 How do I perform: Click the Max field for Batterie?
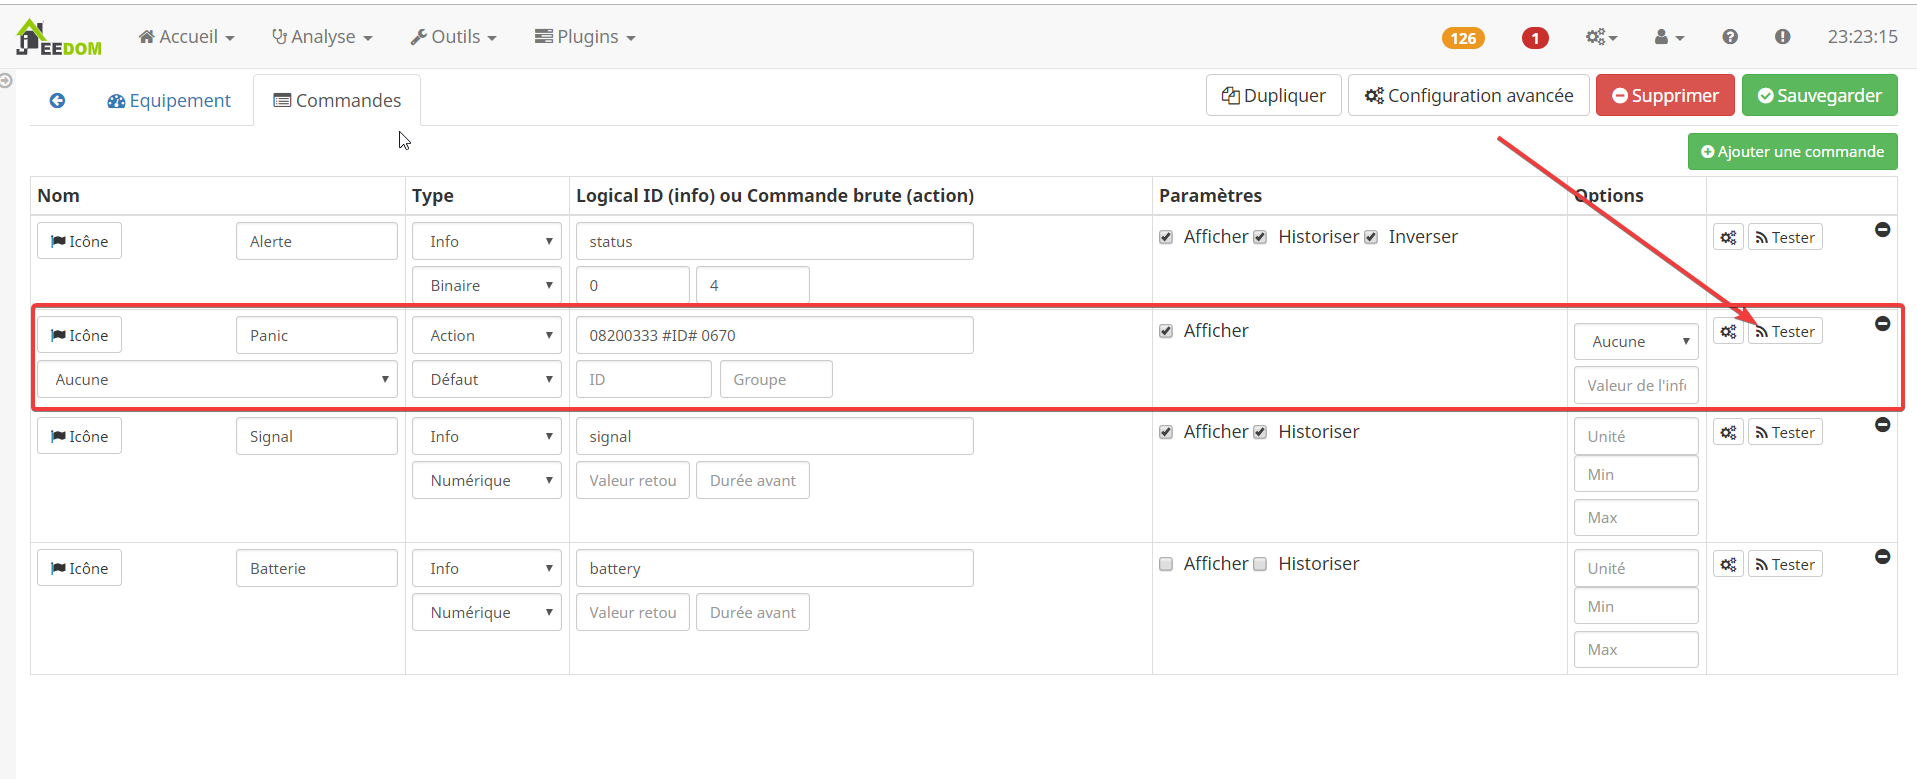(x=1636, y=649)
